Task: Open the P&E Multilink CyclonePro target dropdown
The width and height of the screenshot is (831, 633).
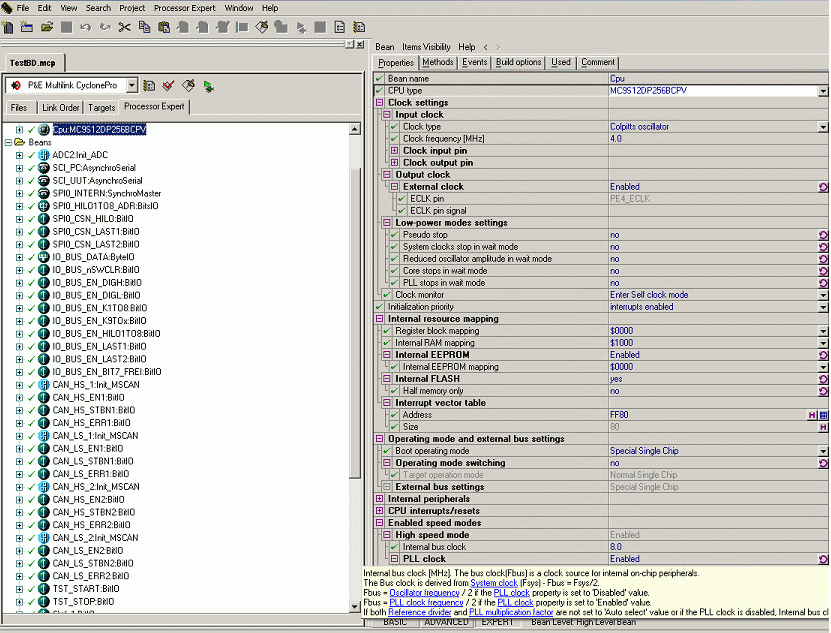Action: click(132, 85)
